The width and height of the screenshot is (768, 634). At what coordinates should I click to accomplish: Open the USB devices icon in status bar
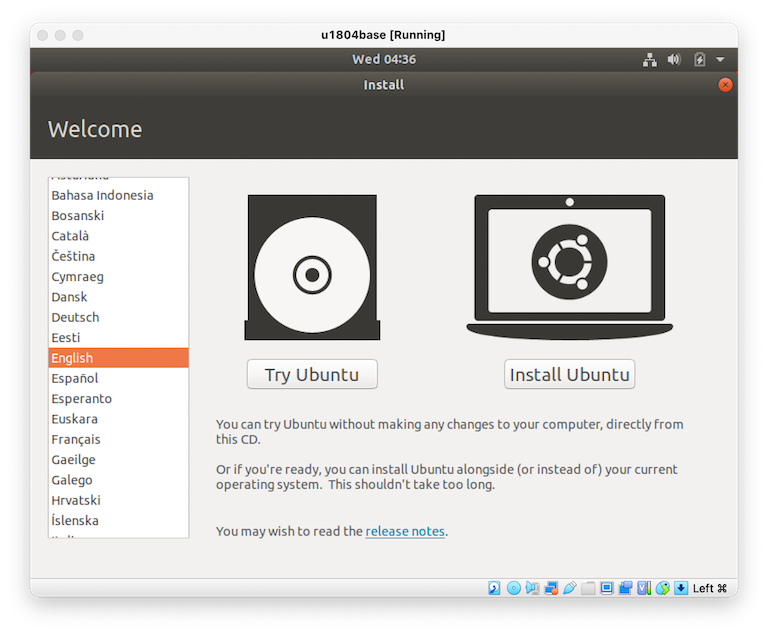pyautogui.click(x=570, y=587)
